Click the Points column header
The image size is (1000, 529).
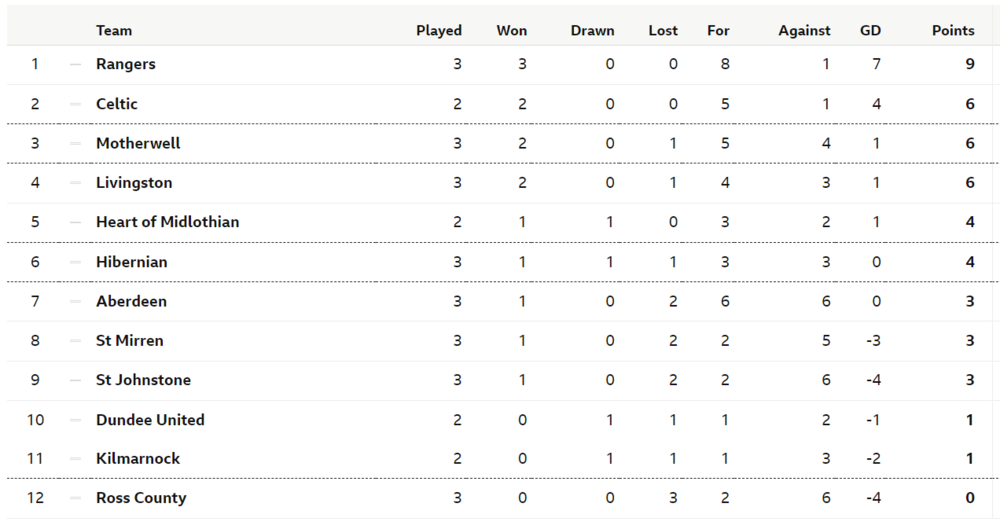(952, 31)
